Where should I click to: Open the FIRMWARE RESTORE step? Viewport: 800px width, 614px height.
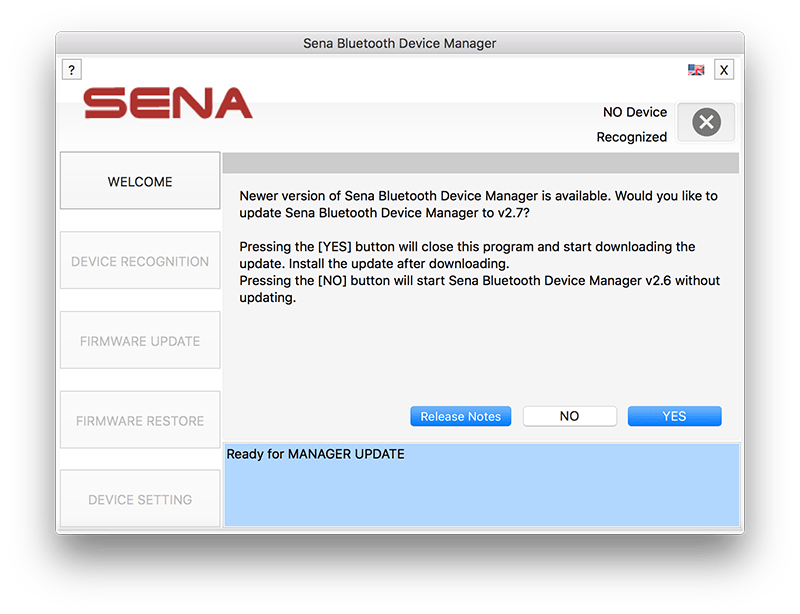[140, 420]
